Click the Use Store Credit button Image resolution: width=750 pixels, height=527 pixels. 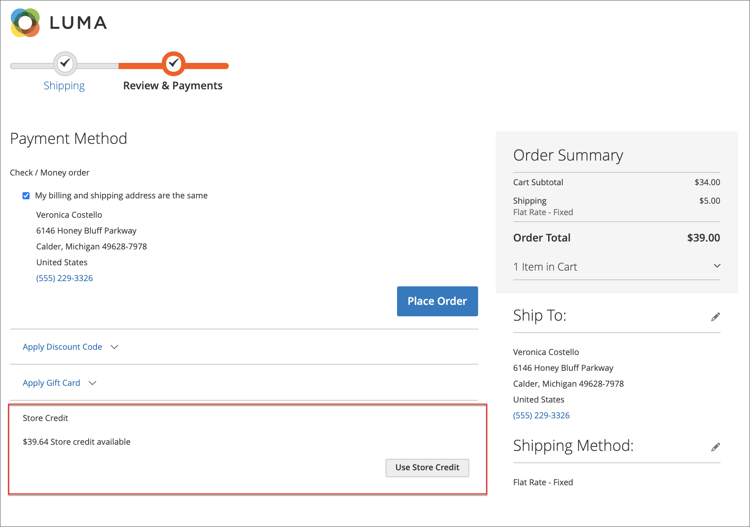[x=427, y=467]
